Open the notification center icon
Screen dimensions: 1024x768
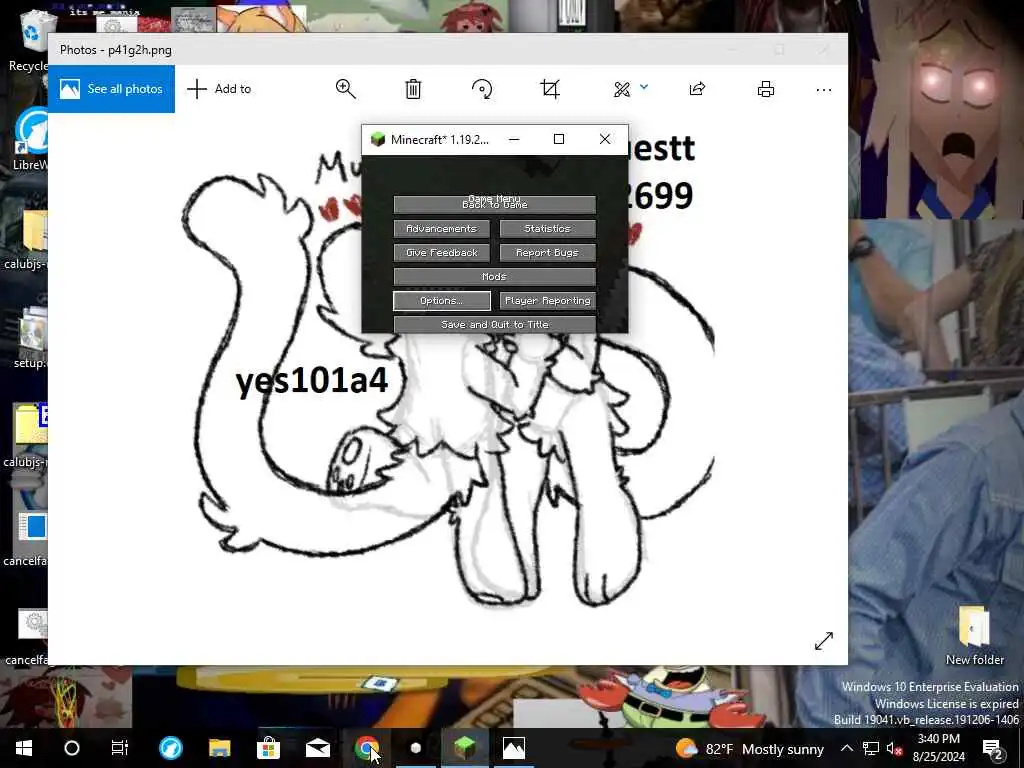pos(993,748)
